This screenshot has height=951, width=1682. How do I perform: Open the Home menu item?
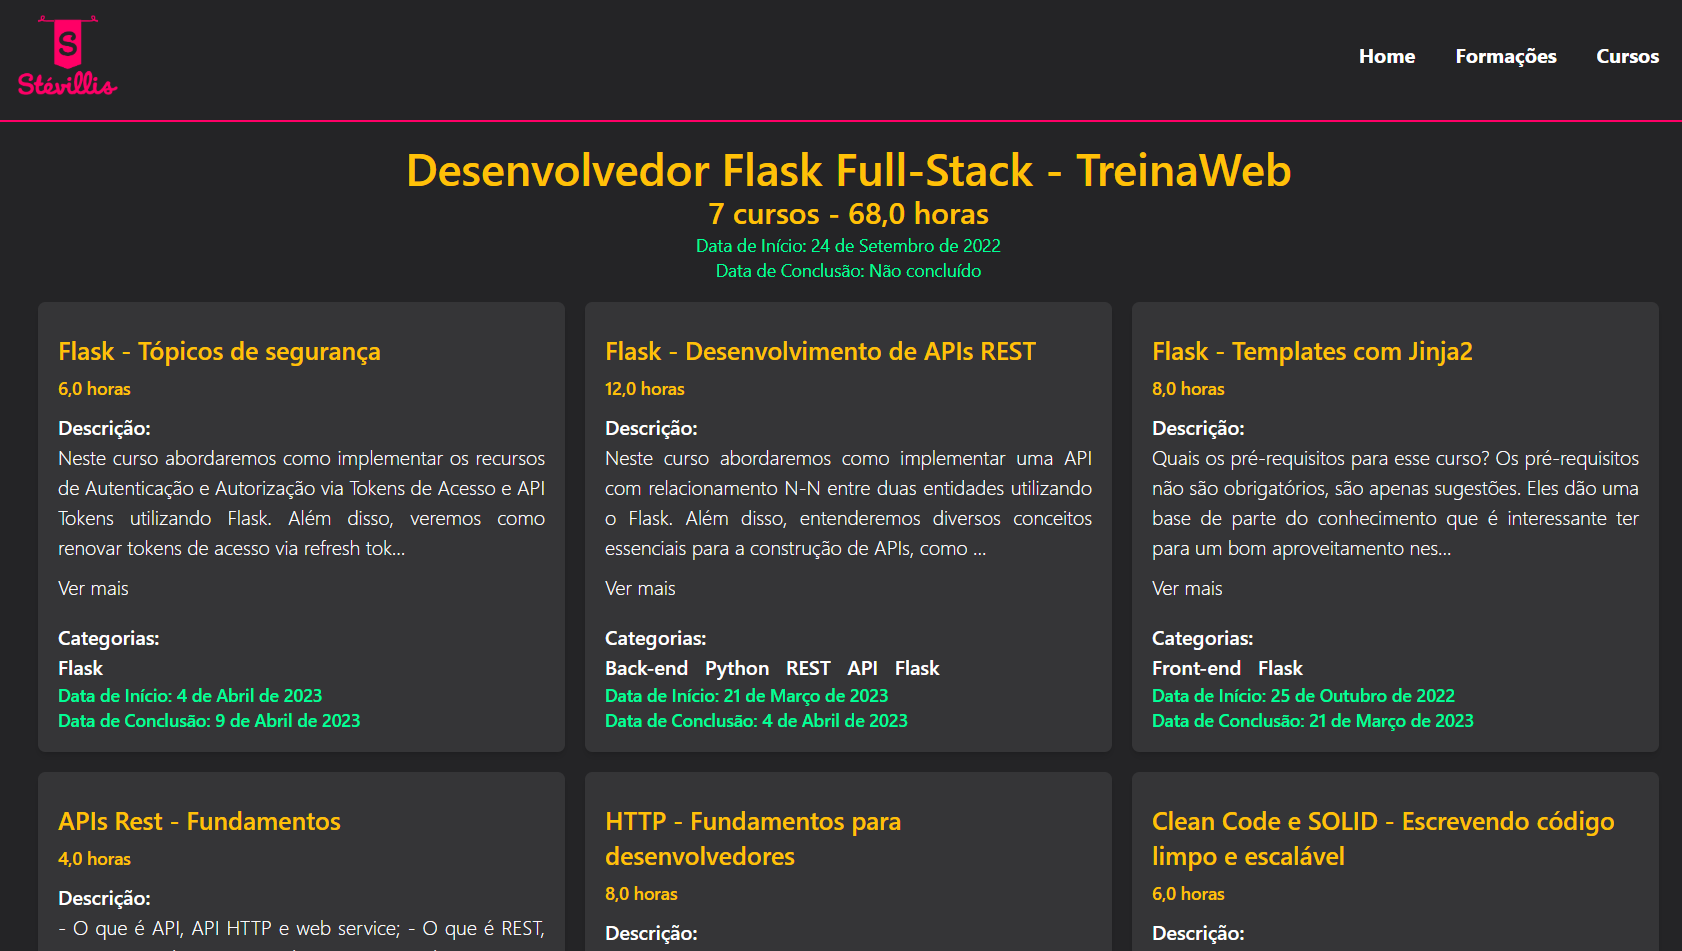(1386, 57)
